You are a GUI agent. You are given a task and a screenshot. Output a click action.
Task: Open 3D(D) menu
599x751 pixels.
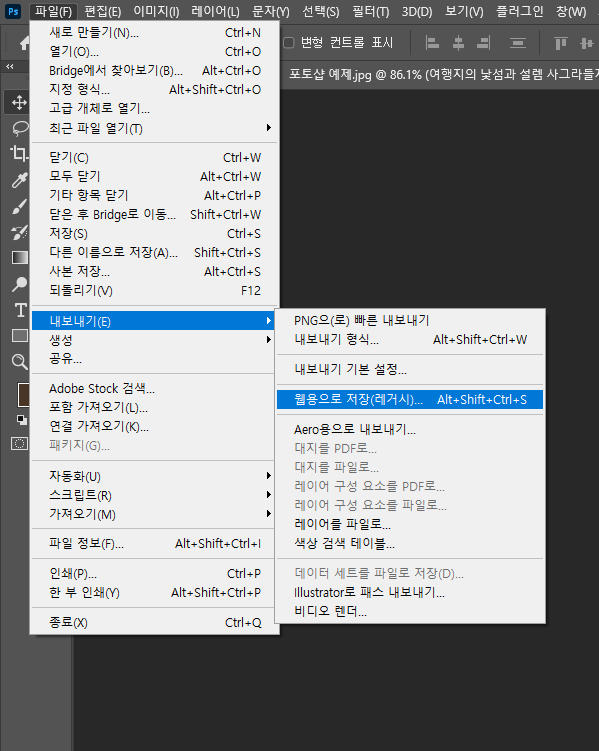click(417, 11)
